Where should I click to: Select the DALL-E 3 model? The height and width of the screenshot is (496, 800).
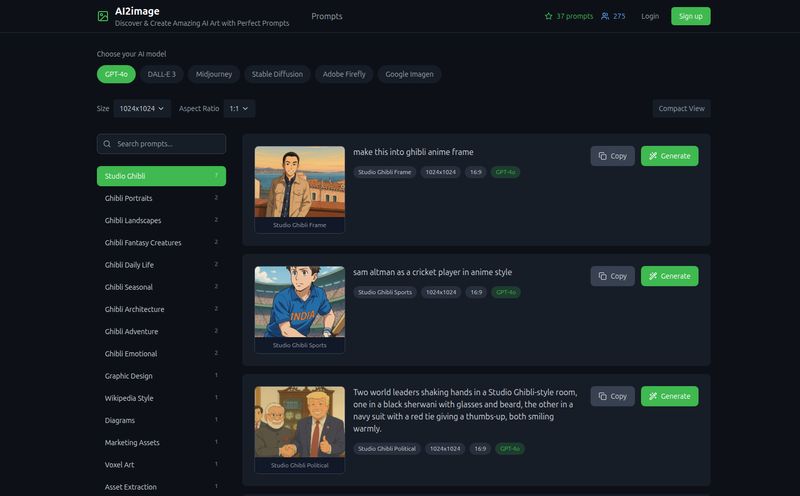coord(162,74)
